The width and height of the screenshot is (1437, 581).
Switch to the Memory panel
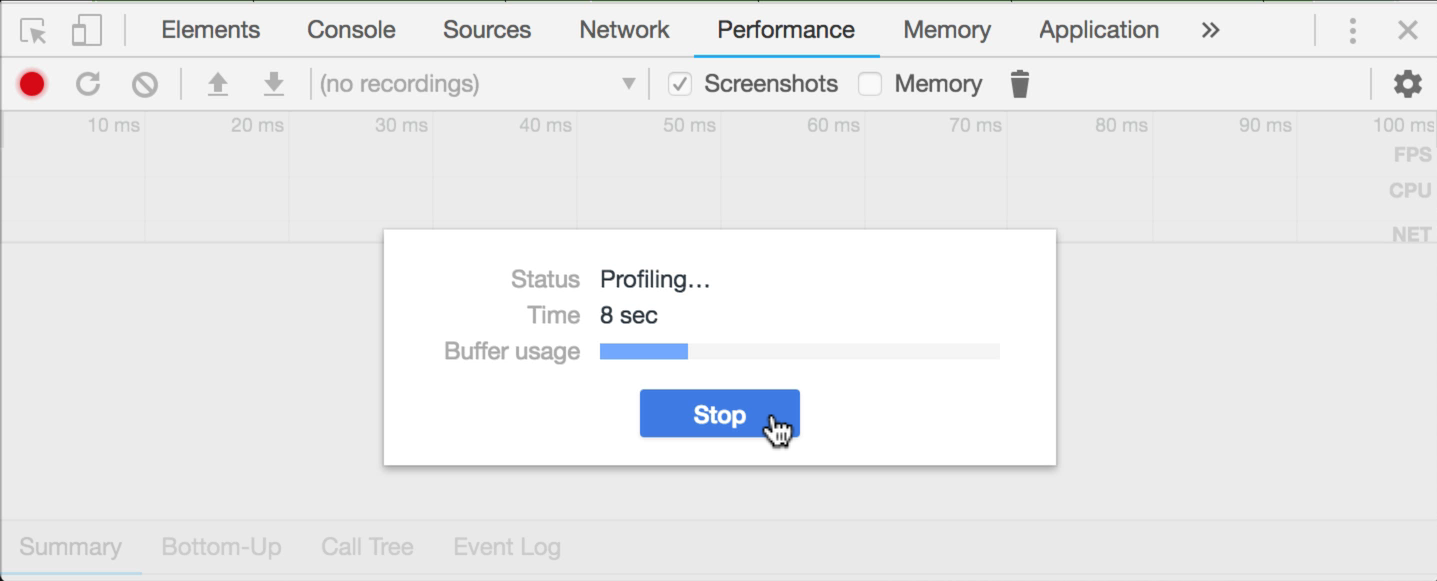[945, 29]
